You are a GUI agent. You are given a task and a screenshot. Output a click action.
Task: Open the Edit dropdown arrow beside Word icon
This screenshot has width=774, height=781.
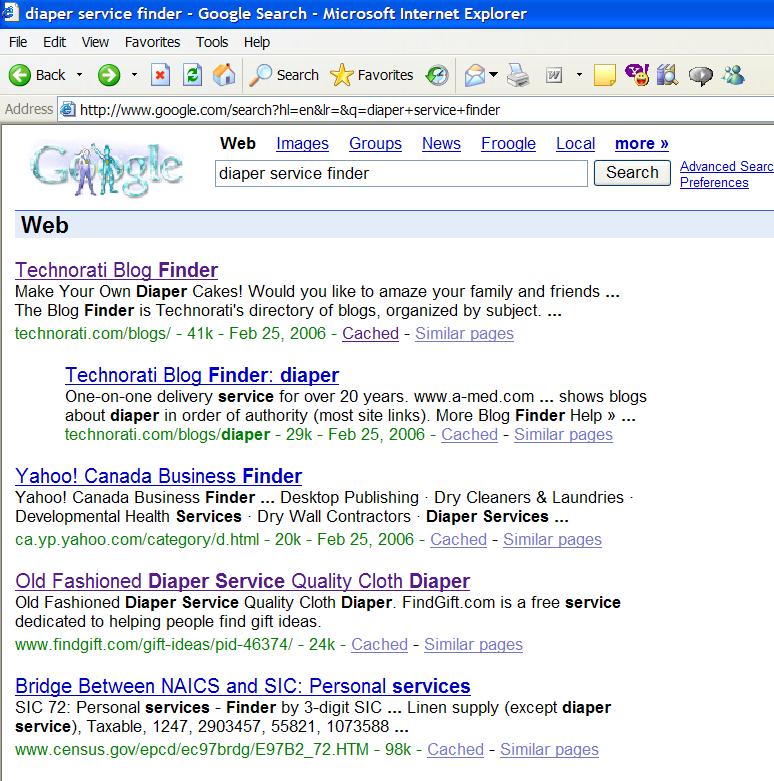point(579,75)
